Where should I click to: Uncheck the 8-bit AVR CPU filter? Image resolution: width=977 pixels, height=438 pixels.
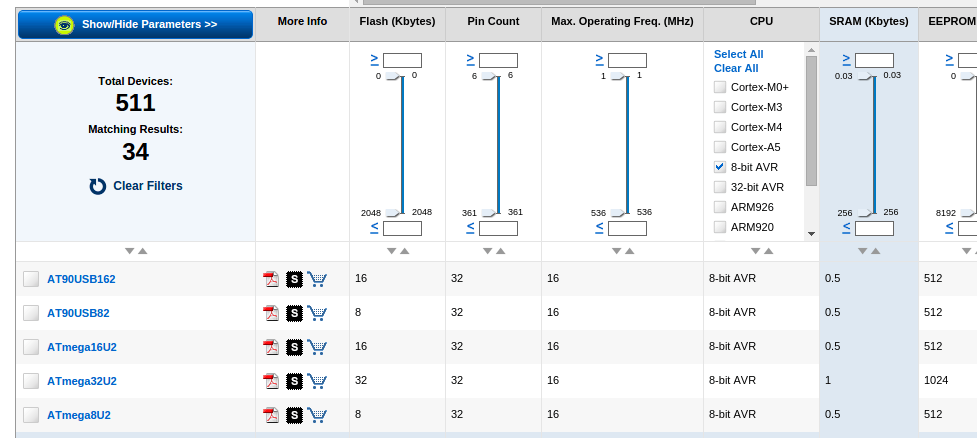(x=720, y=167)
